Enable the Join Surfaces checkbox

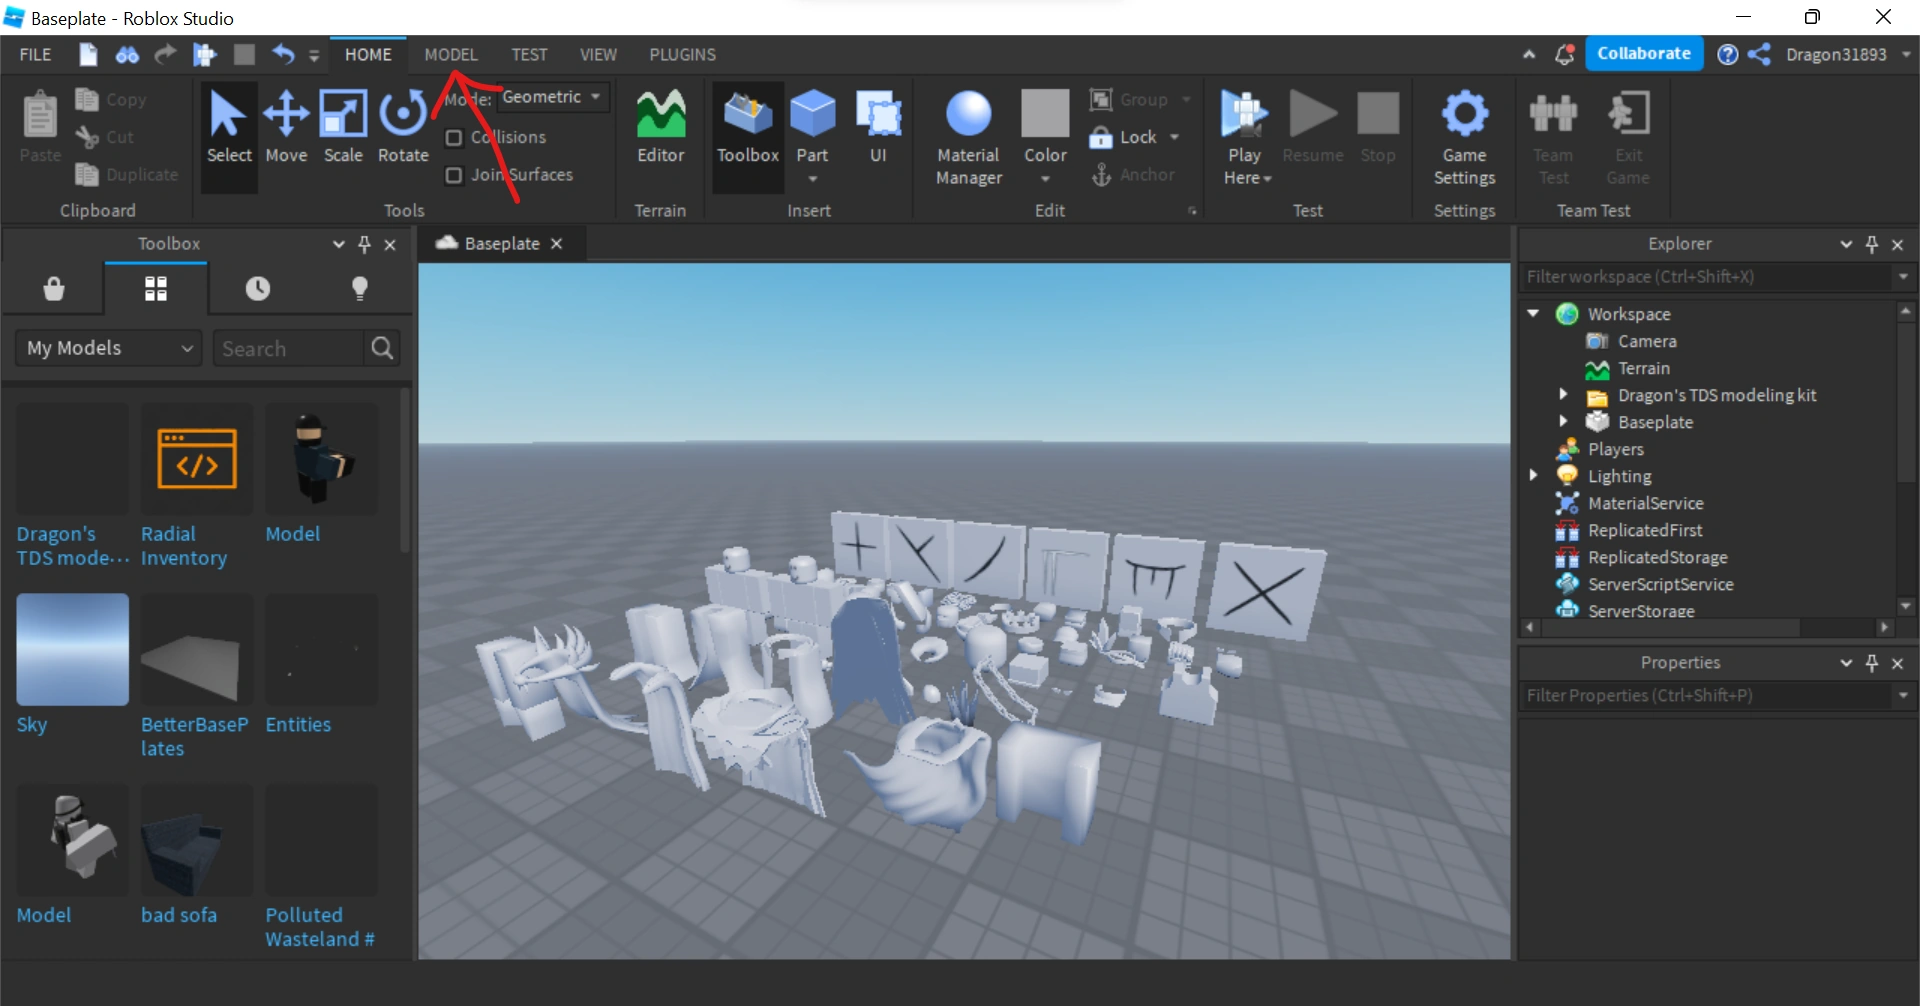click(453, 175)
